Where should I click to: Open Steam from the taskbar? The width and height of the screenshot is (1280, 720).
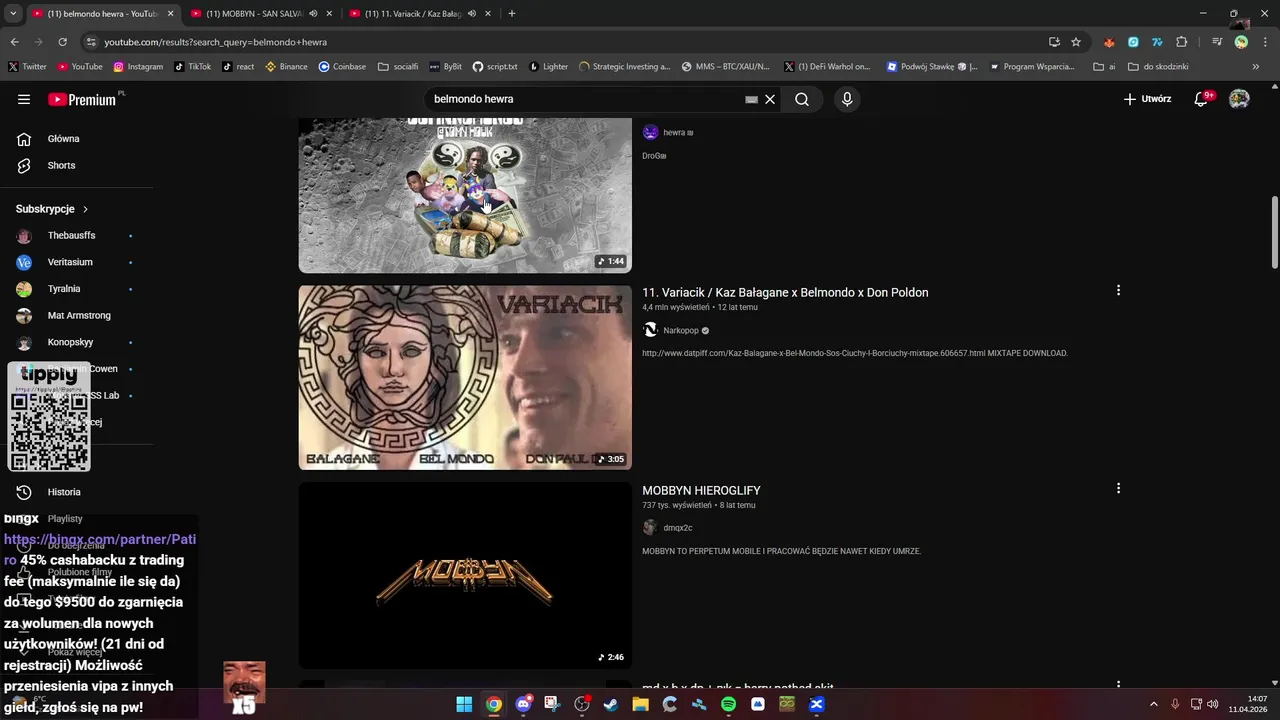click(x=611, y=704)
